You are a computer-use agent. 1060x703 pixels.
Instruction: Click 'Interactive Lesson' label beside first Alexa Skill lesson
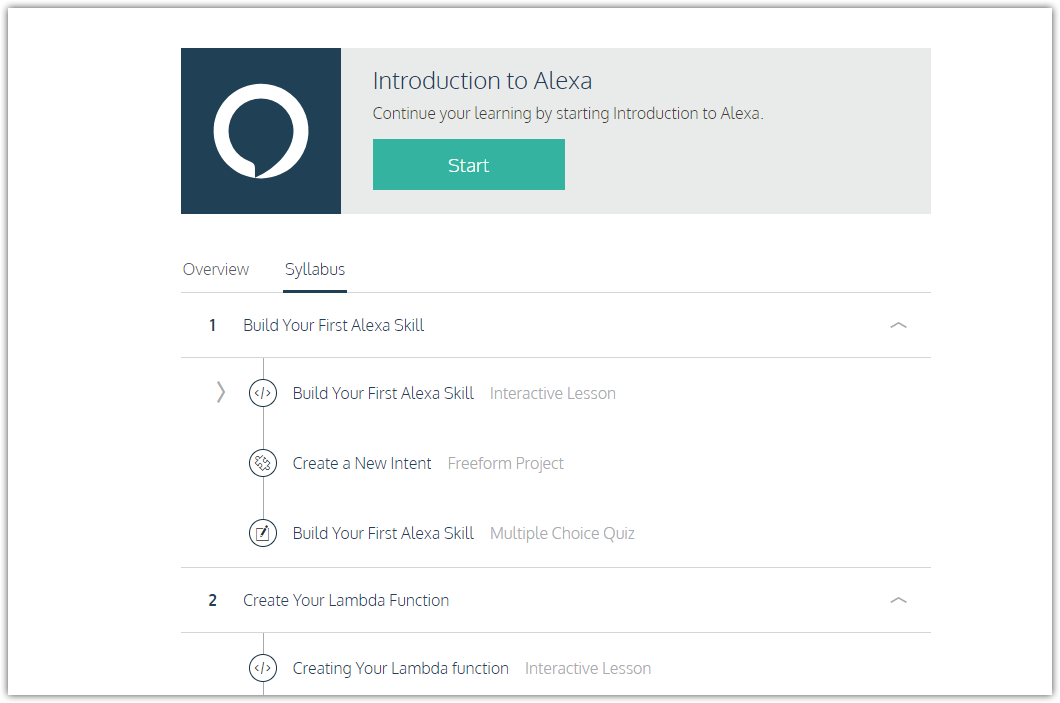552,393
